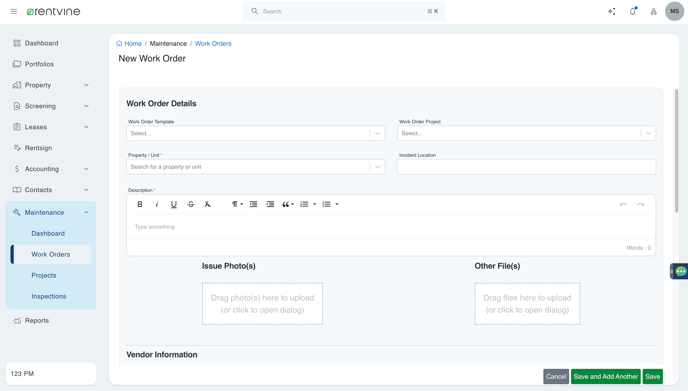Image resolution: width=688 pixels, height=391 pixels.
Task: Collapse the Maintenance sidebar section
Action: 51,212
